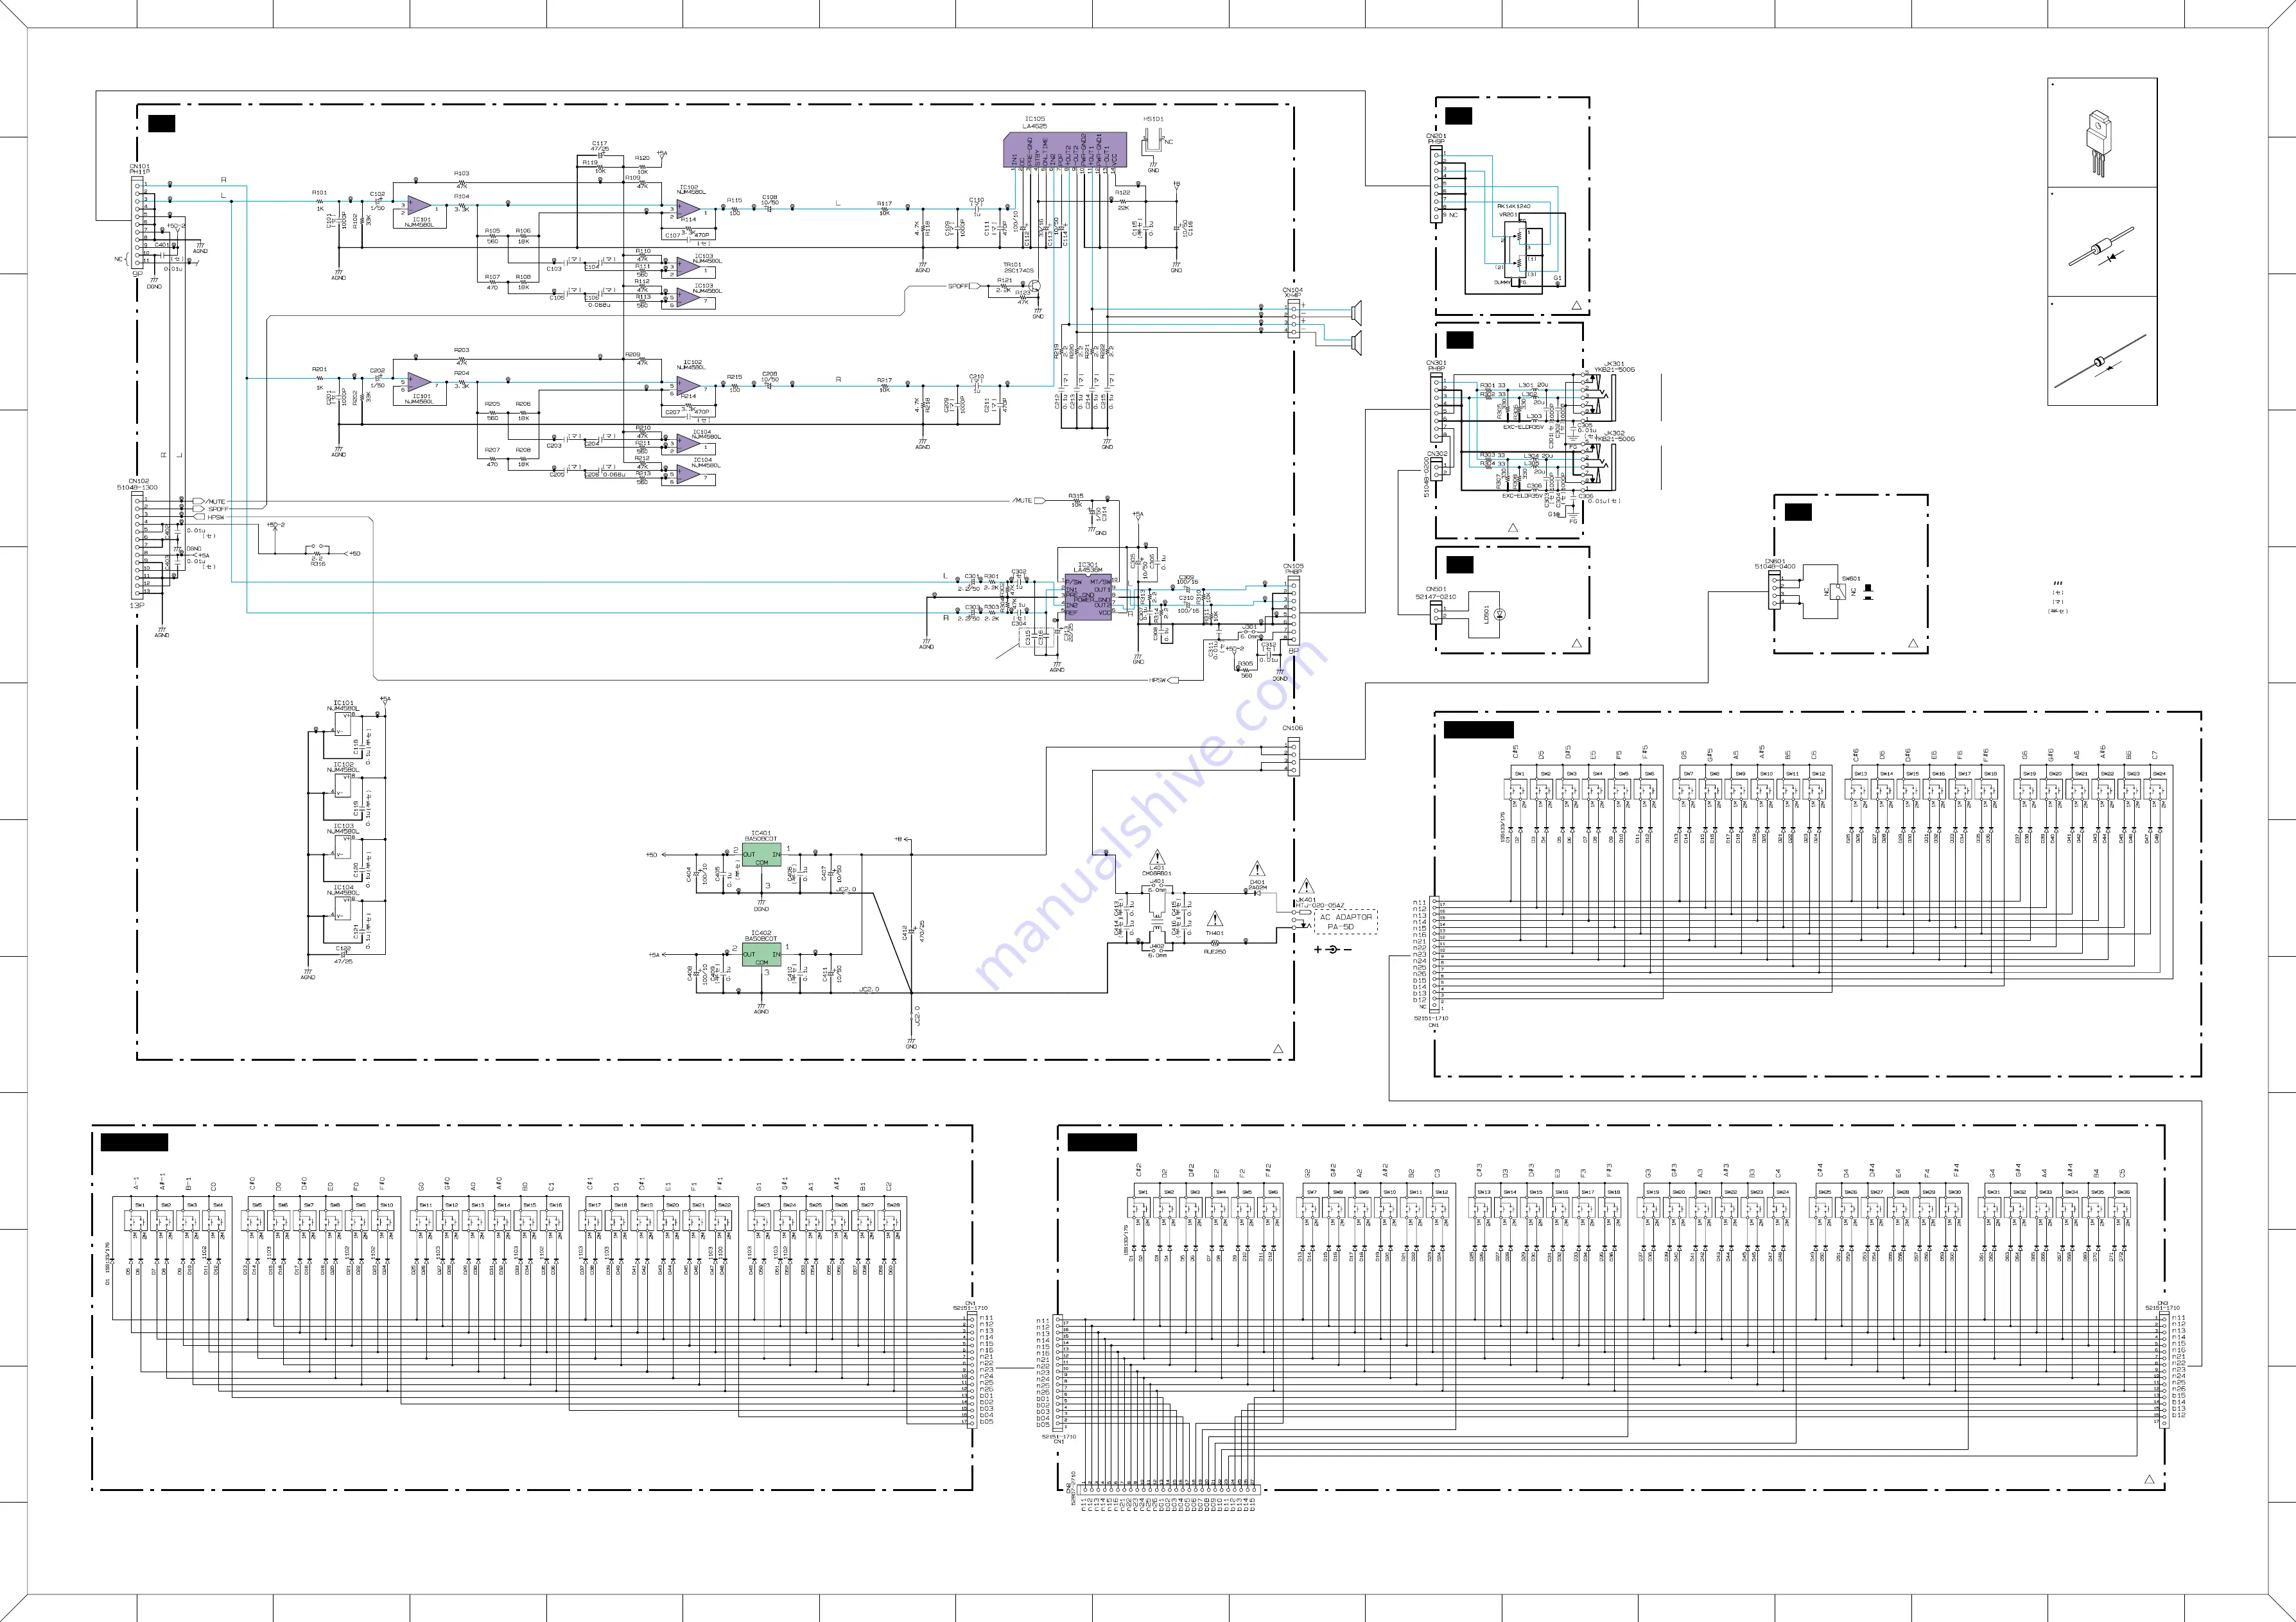Image resolution: width=2296 pixels, height=1622 pixels.
Task: Click the upper EXC-ELDR35V label near L303
Action: pos(1523,427)
